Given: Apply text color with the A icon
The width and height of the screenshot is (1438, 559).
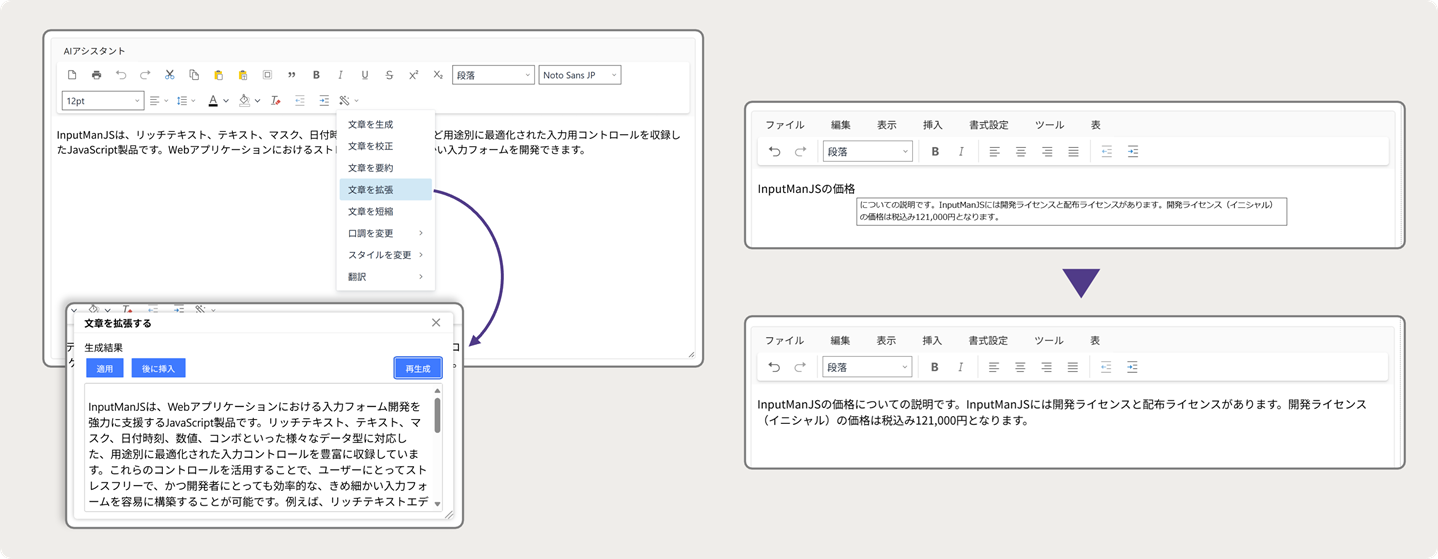Looking at the screenshot, I should (x=213, y=101).
